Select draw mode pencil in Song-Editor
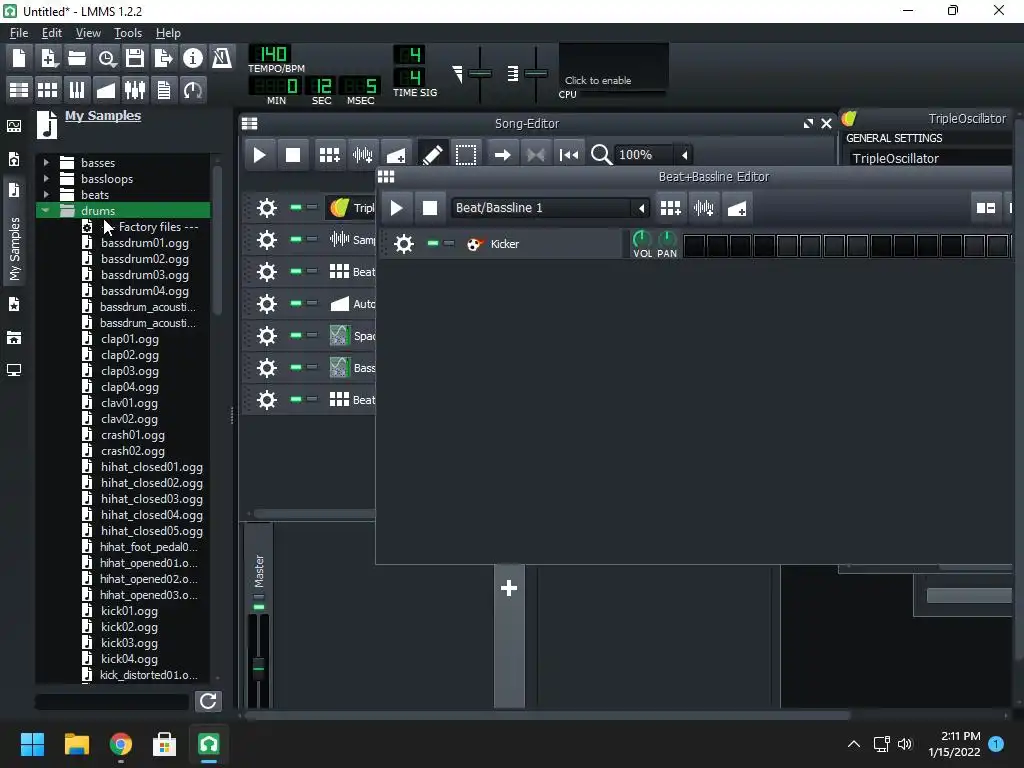1024x768 pixels. (432, 155)
